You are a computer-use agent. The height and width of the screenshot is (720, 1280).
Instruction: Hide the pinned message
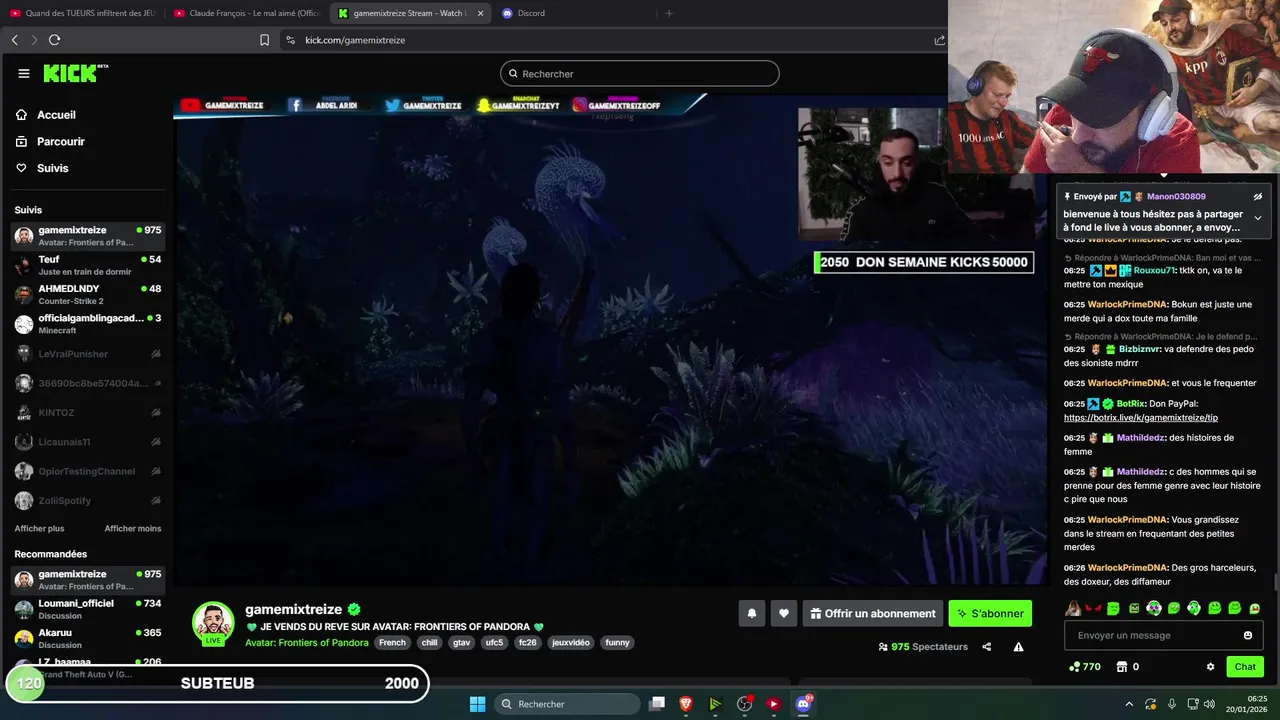[x=1258, y=197]
